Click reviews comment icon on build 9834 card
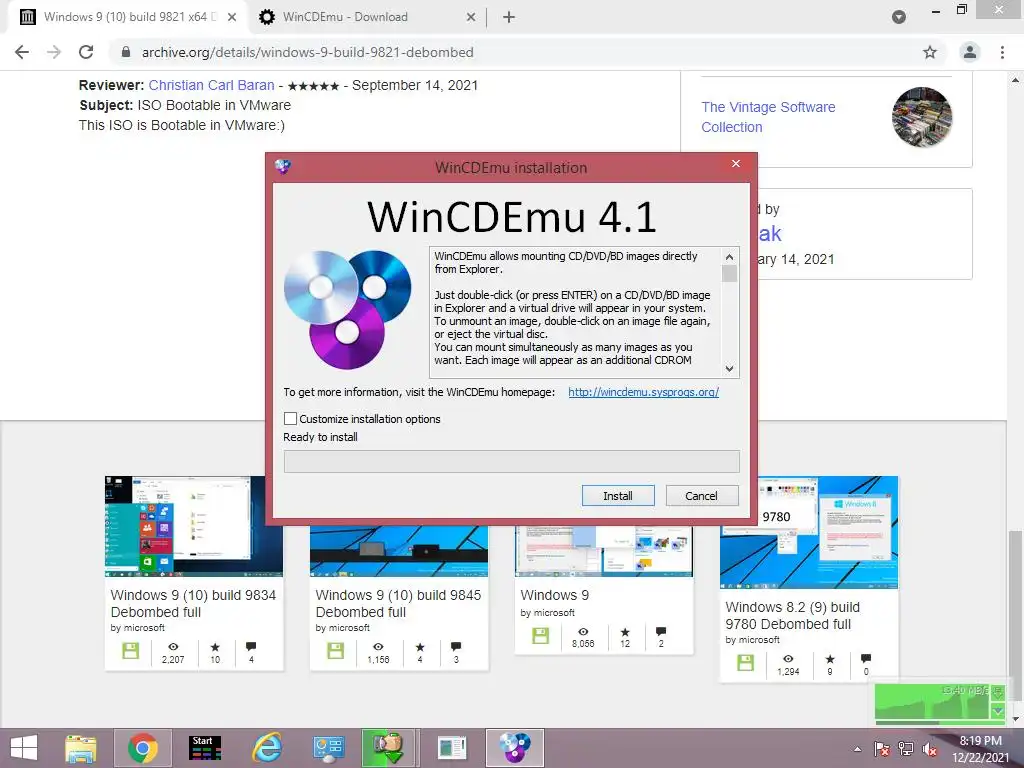 251,647
